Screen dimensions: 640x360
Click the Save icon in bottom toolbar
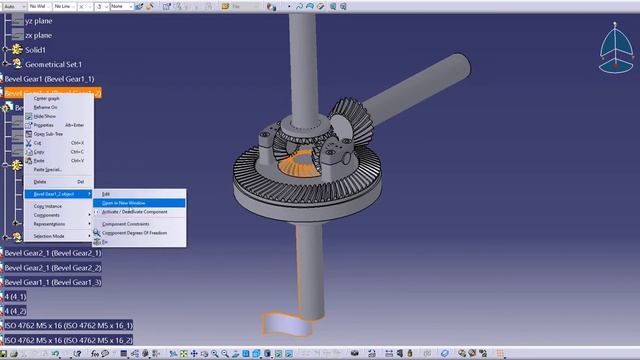pyautogui.click(x=4, y=353)
